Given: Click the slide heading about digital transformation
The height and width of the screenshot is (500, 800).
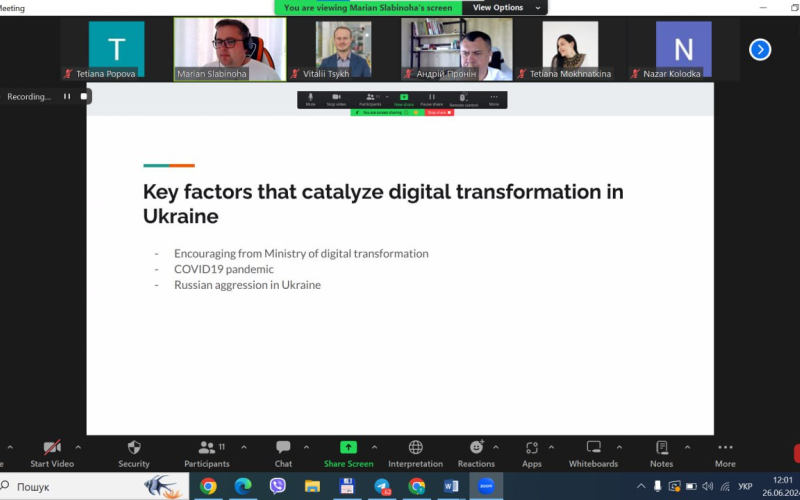Looking at the screenshot, I should point(383,204).
